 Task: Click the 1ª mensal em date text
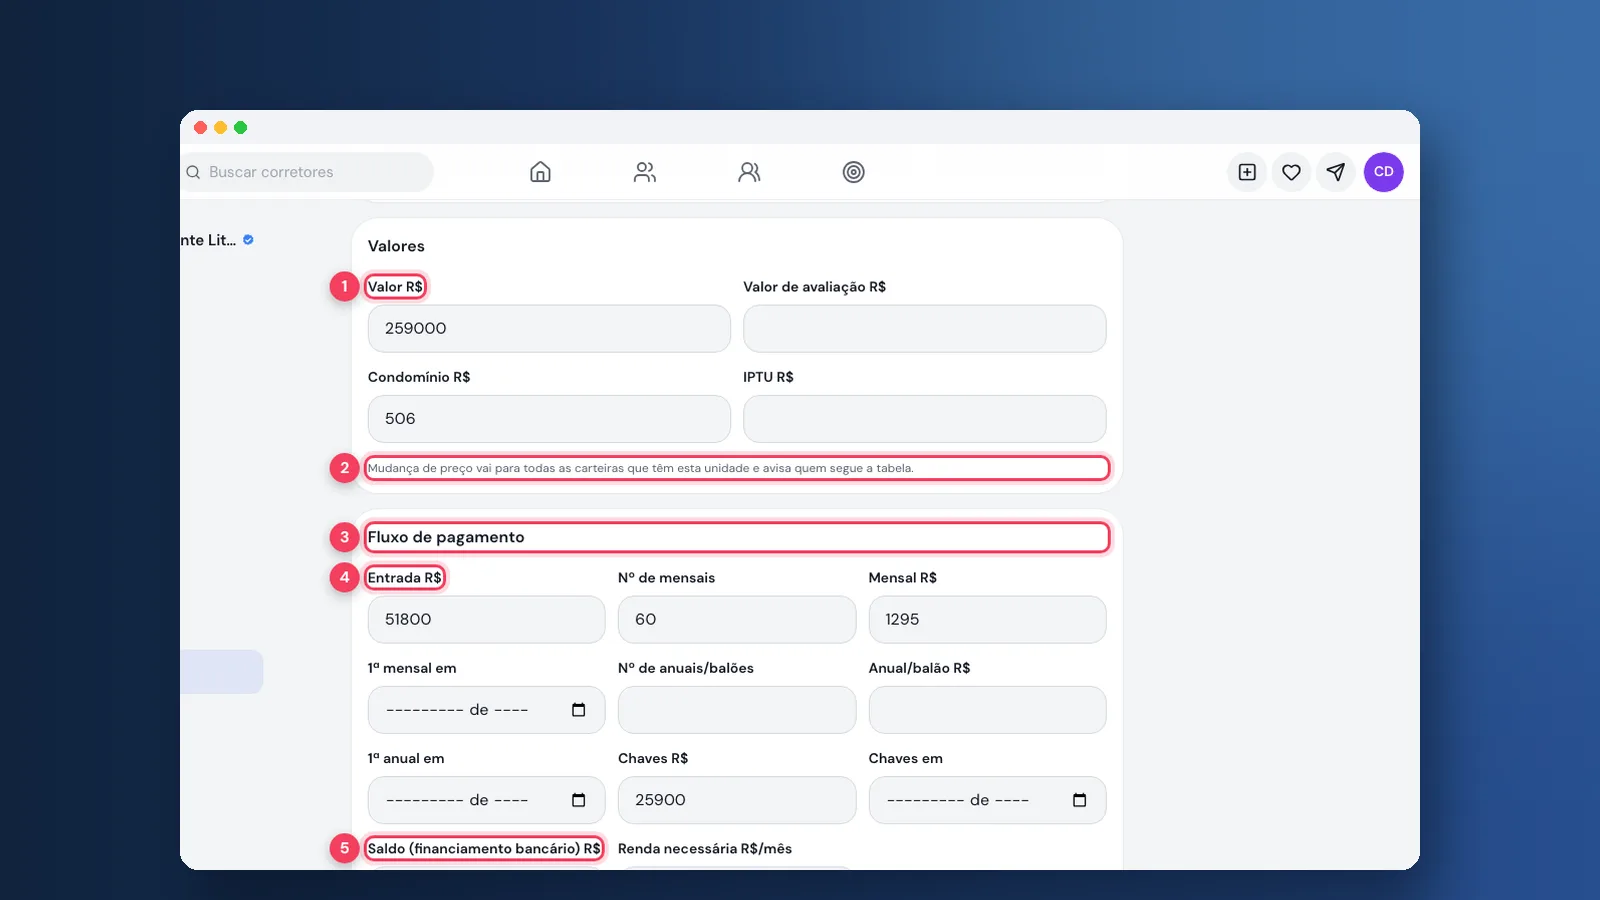pos(457,710)
